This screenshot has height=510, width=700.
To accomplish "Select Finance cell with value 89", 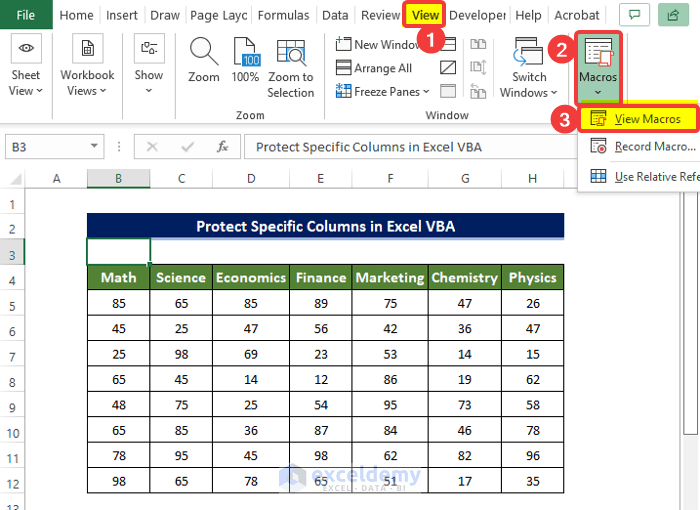I will [x=321, y=303].
